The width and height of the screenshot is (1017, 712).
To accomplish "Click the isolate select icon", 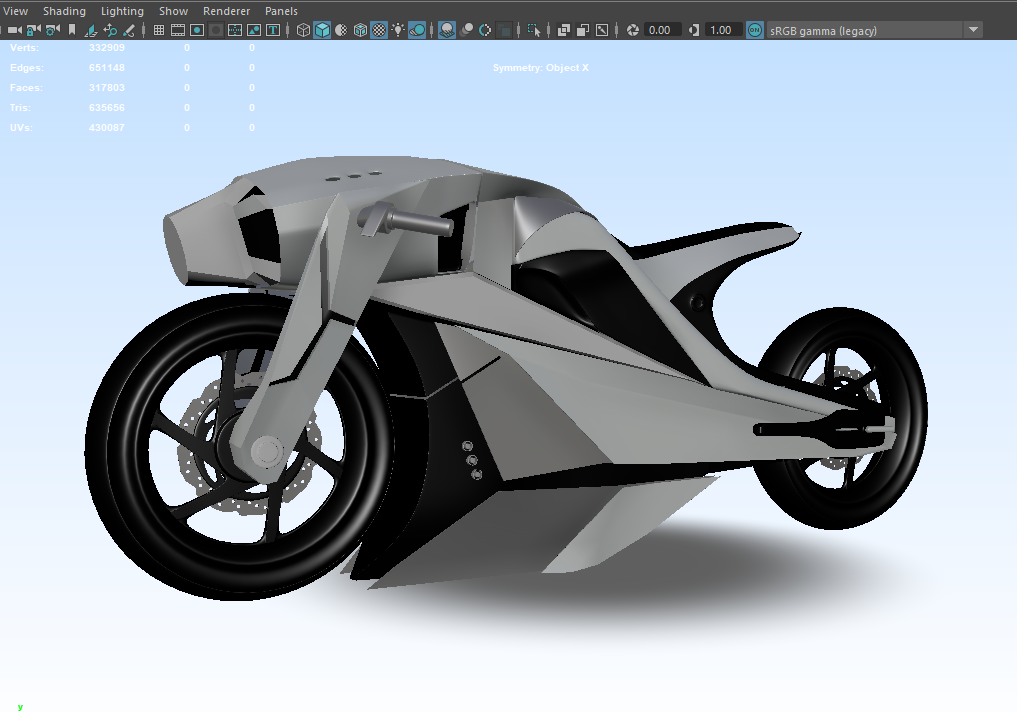I will click(534, 30).
